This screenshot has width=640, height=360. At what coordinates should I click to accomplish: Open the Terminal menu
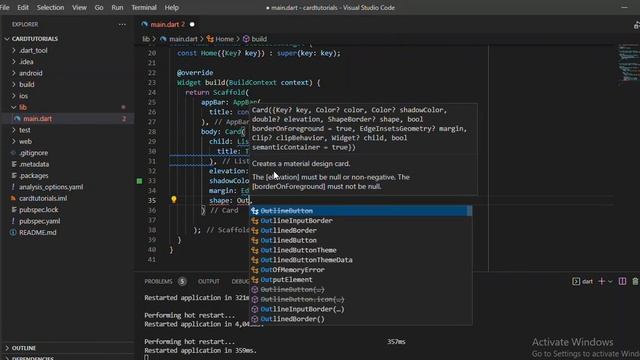coord(144,7)
